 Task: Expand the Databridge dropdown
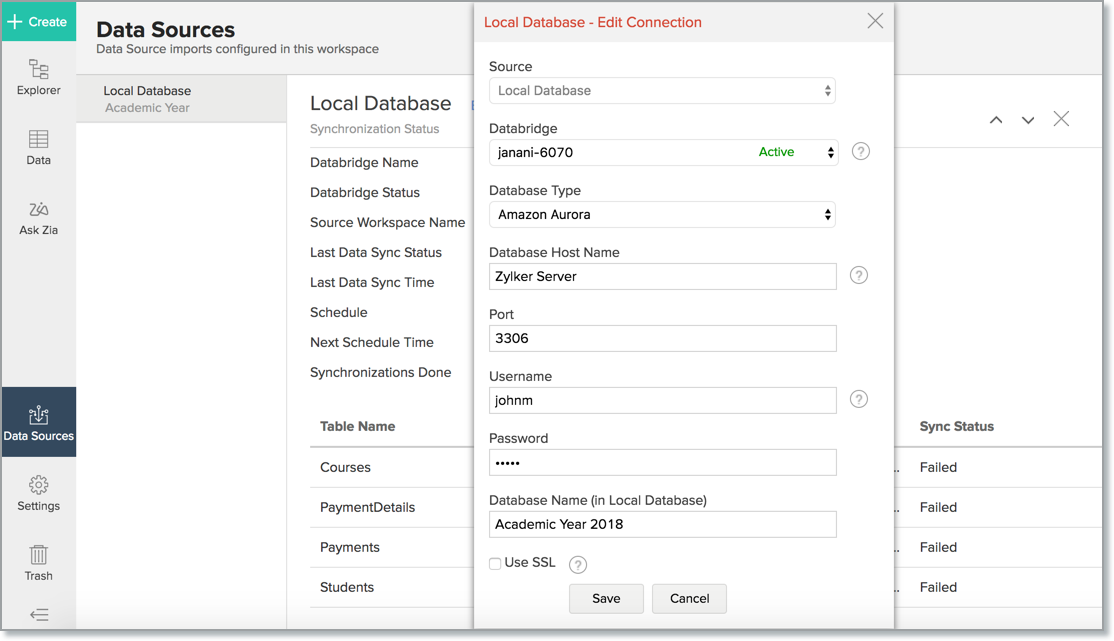[662, 153]
